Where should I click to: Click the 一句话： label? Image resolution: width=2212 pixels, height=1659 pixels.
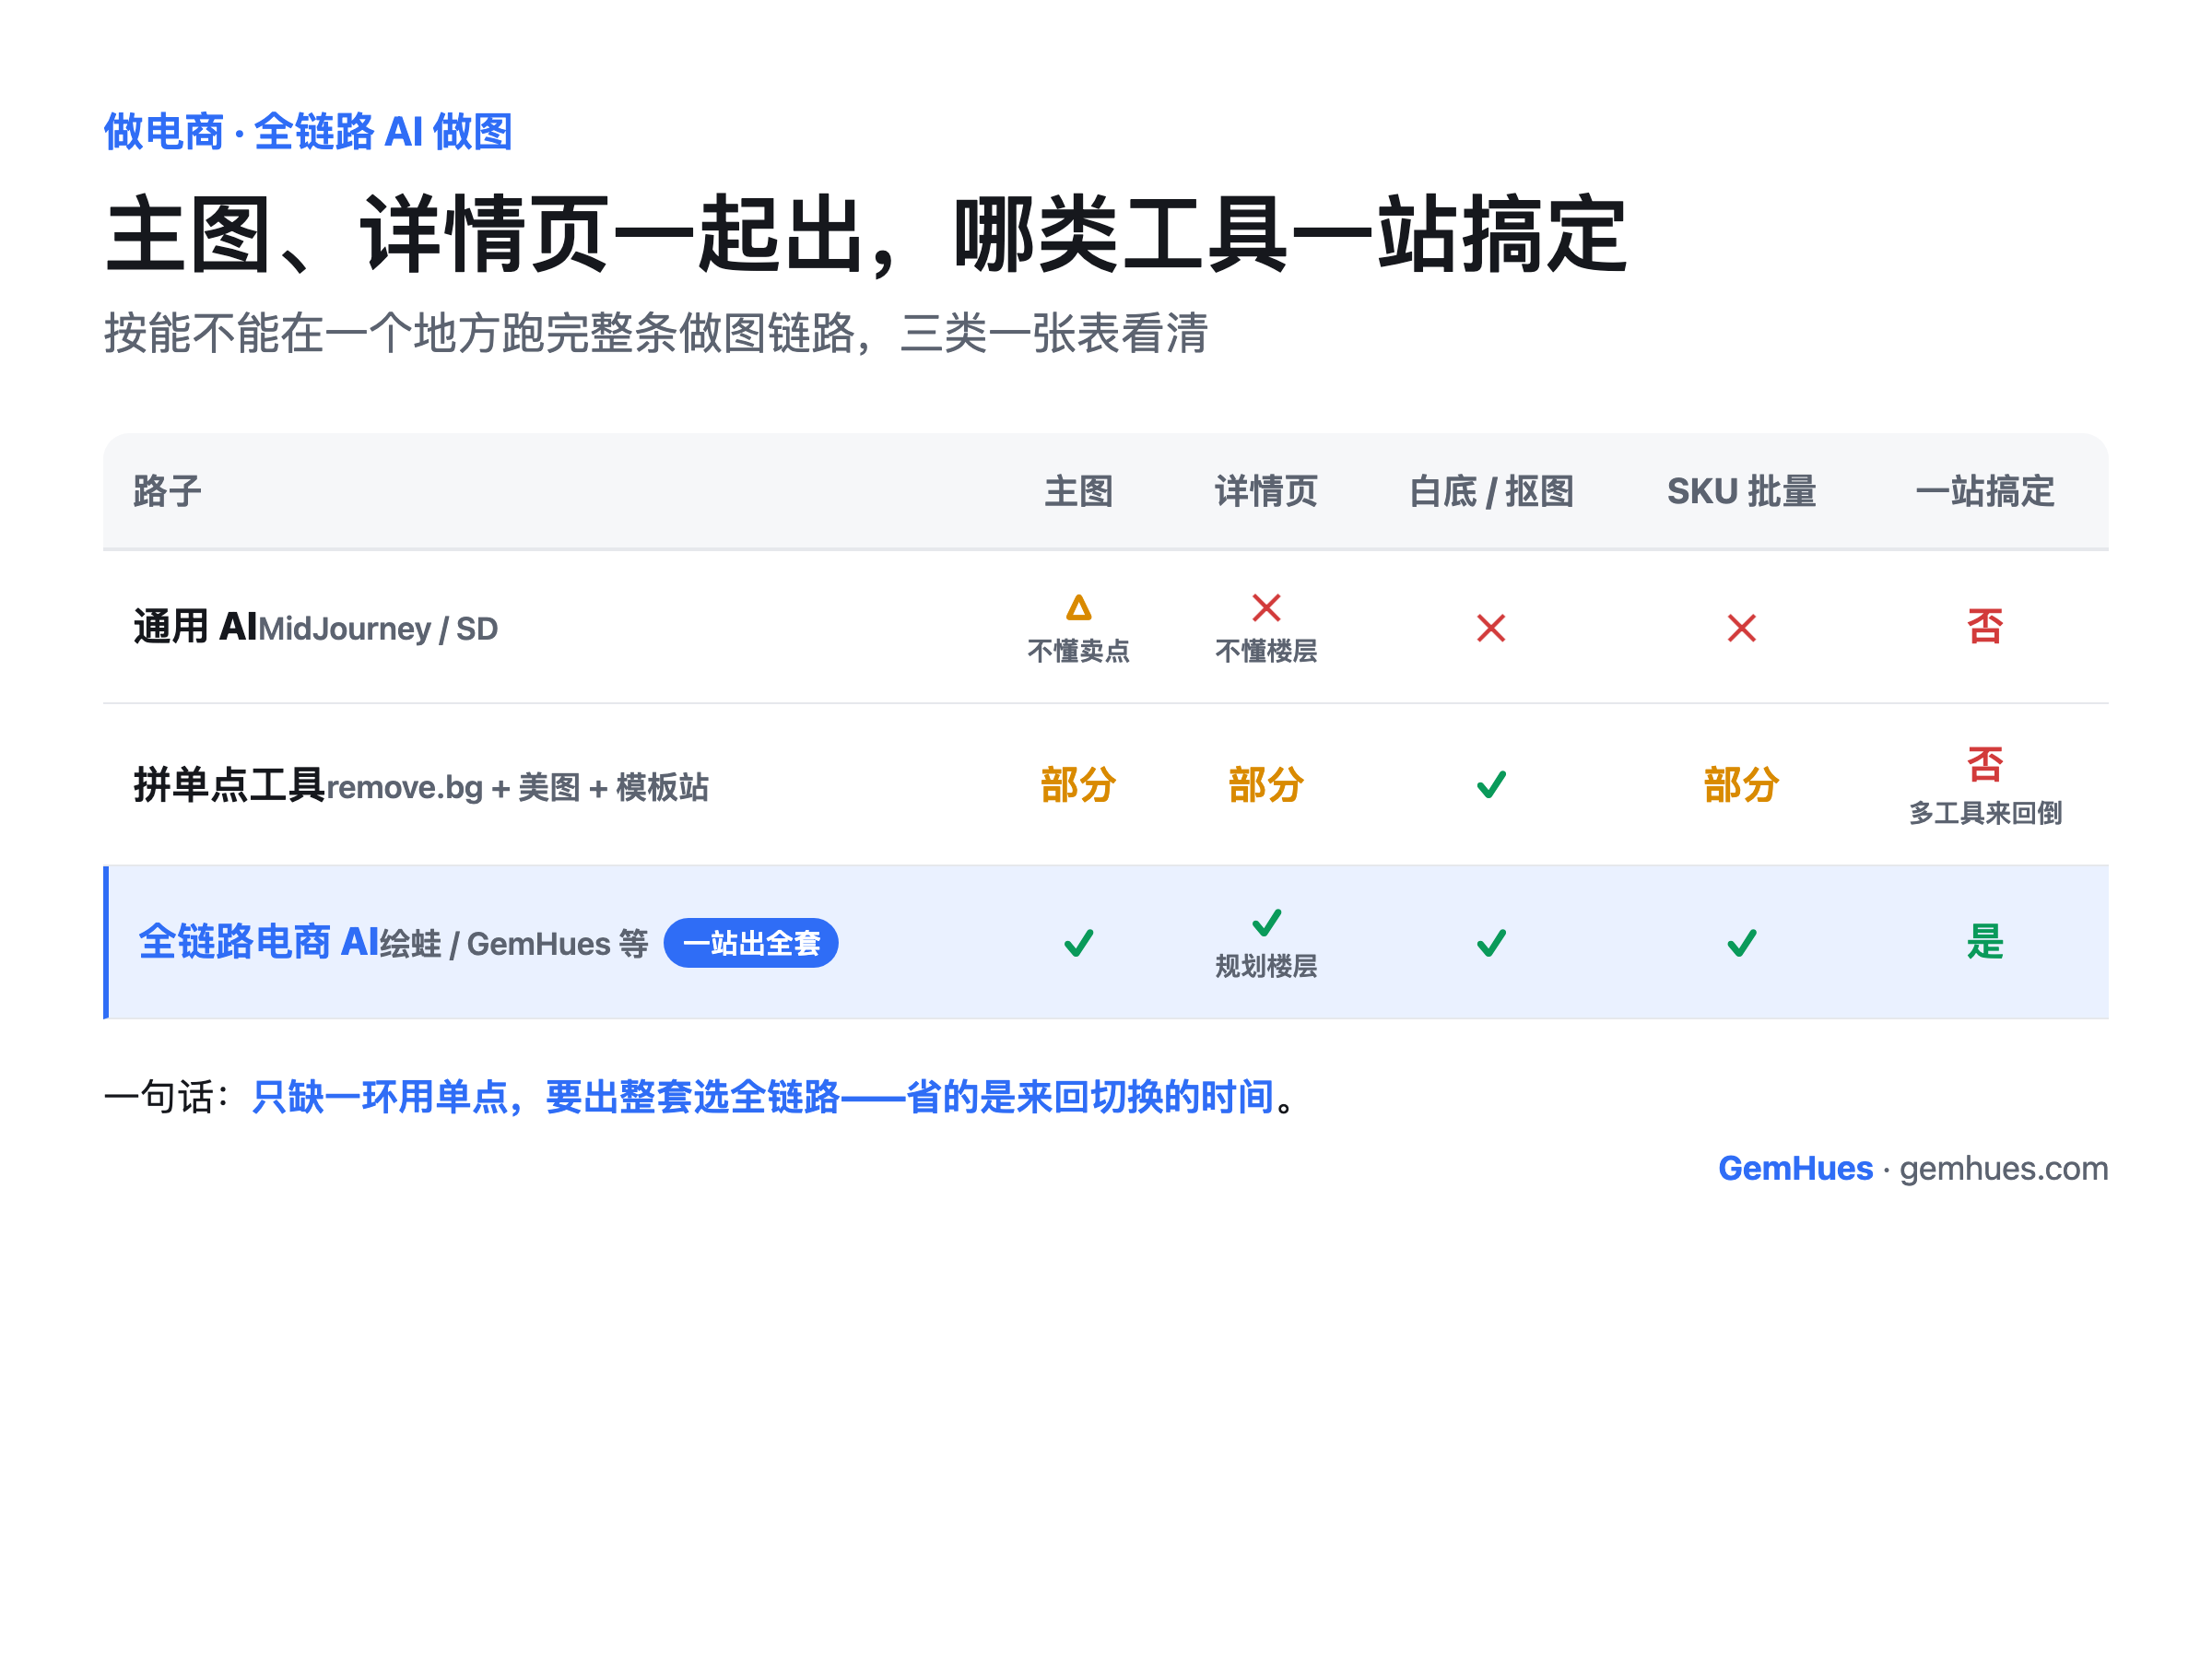tap(168, 1097)
